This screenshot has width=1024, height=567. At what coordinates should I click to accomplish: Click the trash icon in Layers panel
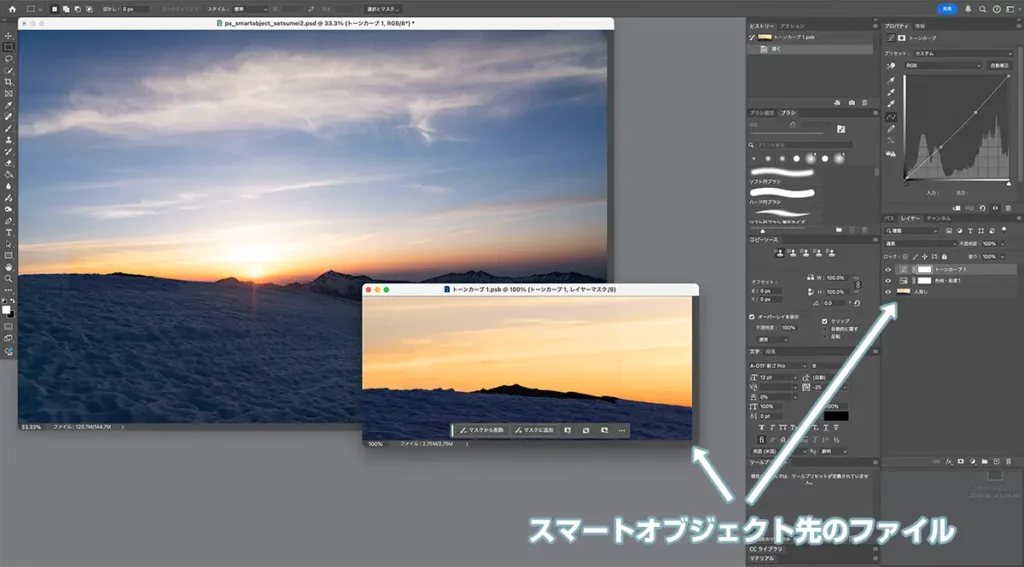[1006, 461]
